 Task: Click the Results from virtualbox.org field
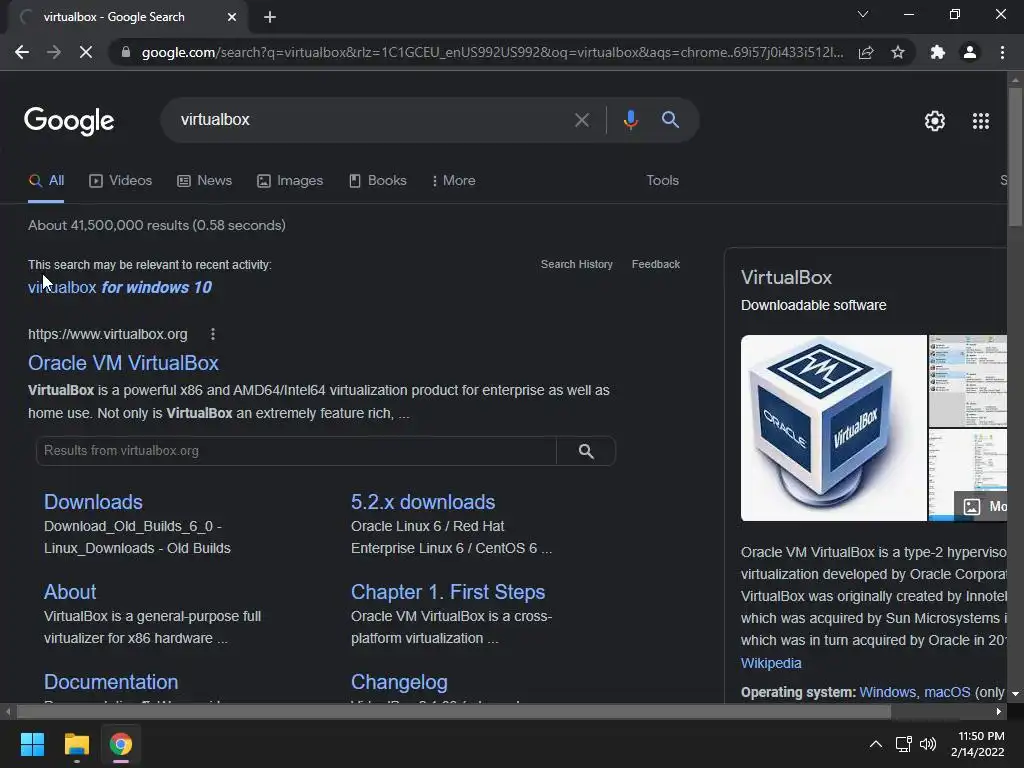coord(296,451)
